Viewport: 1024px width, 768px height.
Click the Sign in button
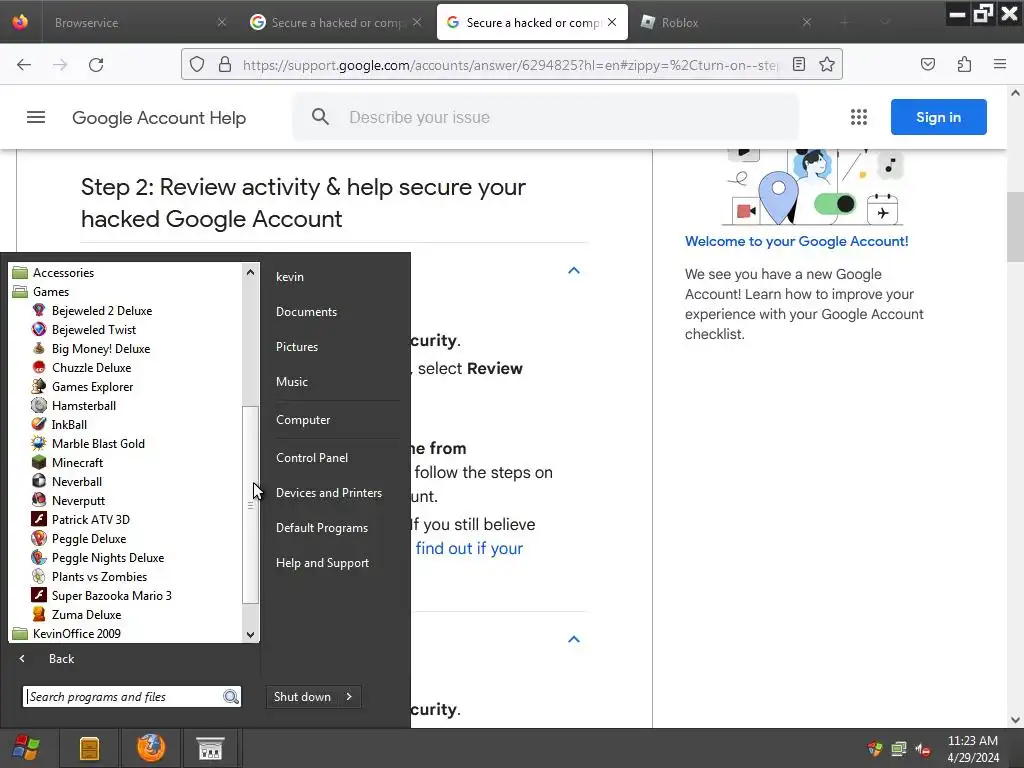tap(938, 117)
